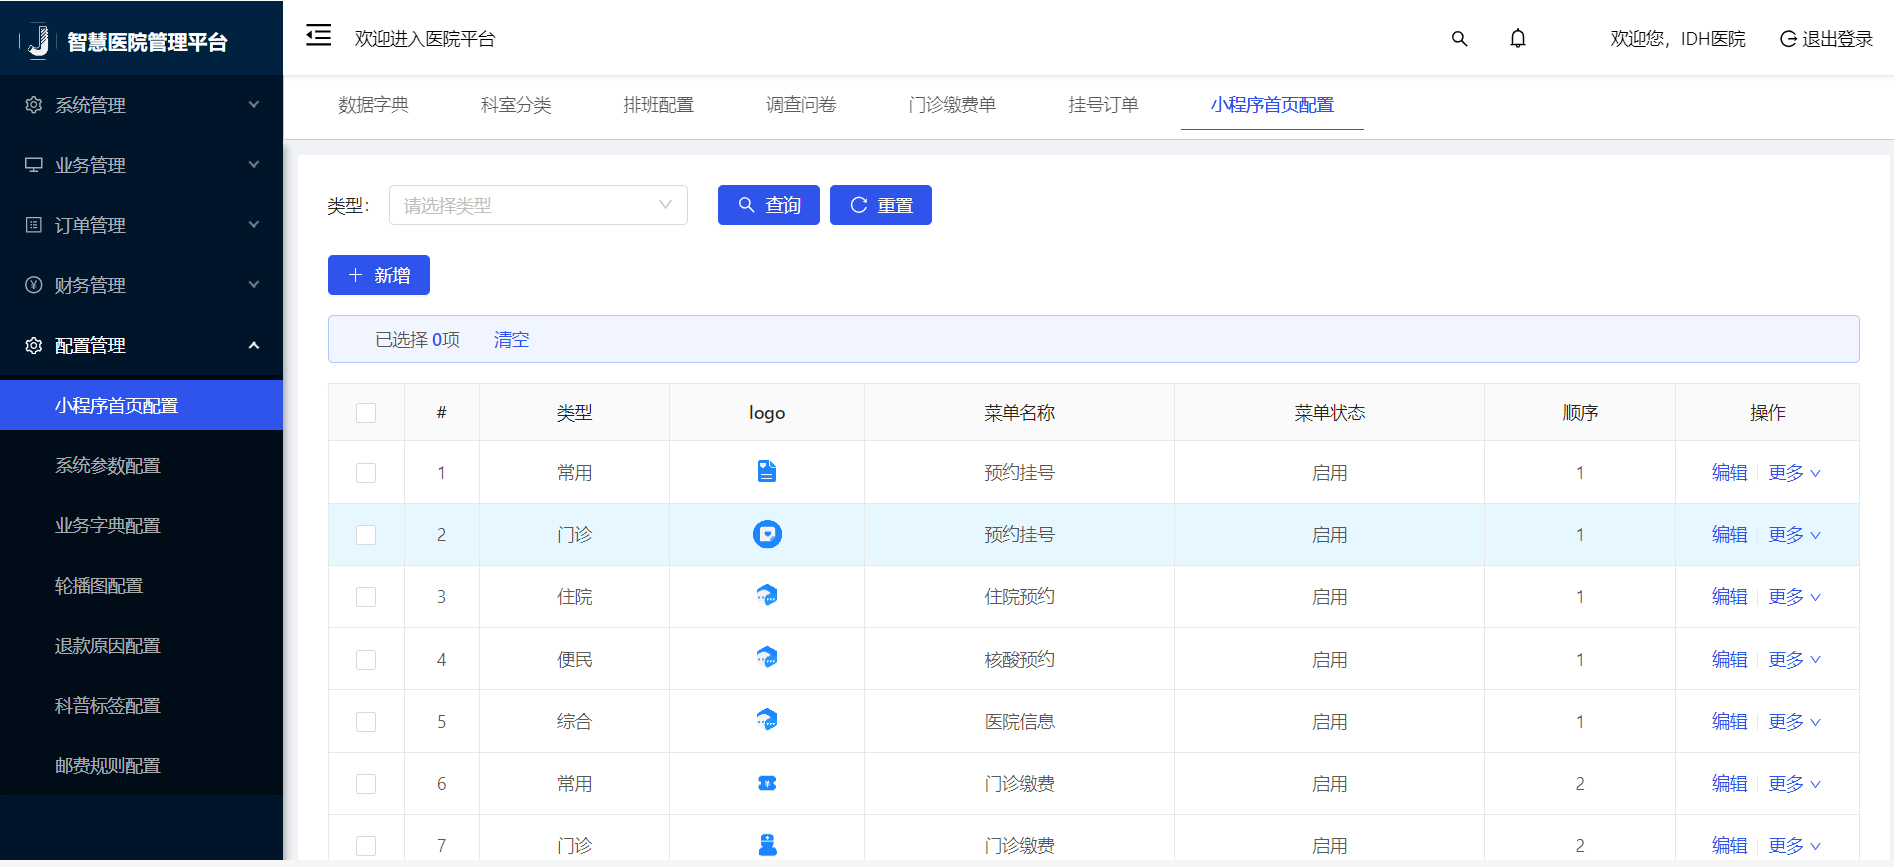Screen dimensions: 1894x867
Task: Click the 新增 add button
Action: click(379, 275)
